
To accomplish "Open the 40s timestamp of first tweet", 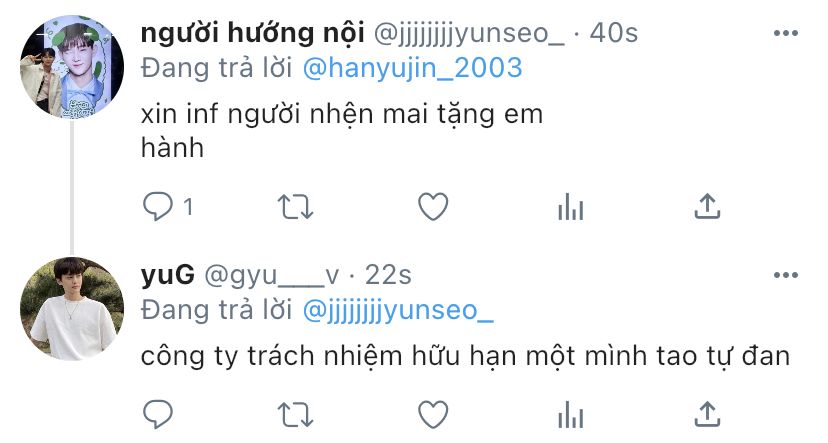I will [x=614, y=33].
